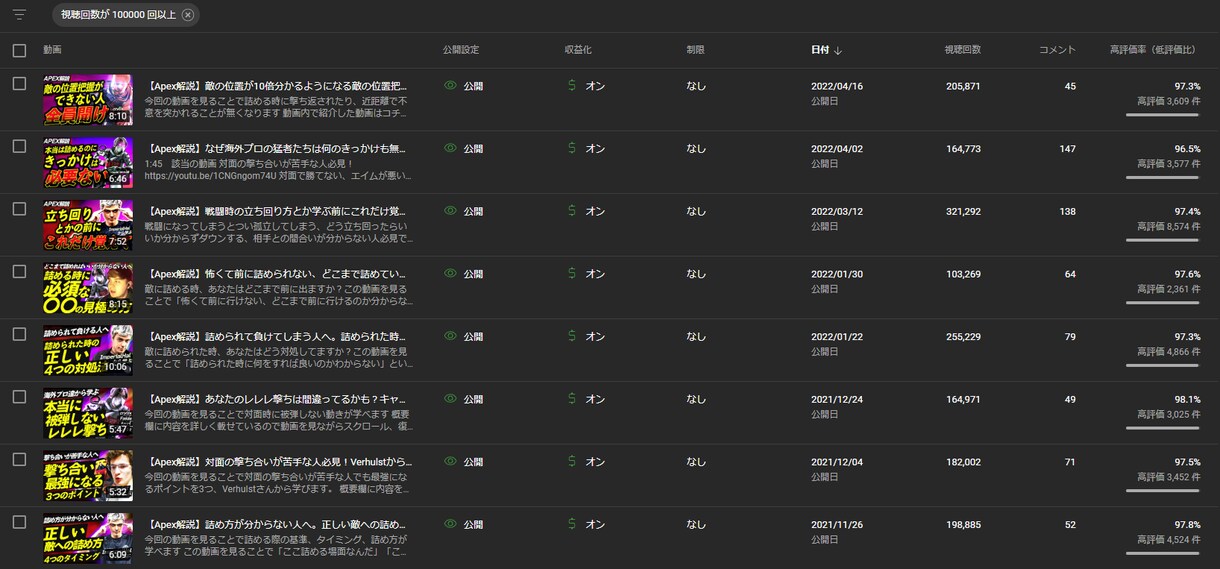Screen dimensions: 1220x569
Task: Select checkbox for 2022/03/12 video row
Action: point(19,209)
